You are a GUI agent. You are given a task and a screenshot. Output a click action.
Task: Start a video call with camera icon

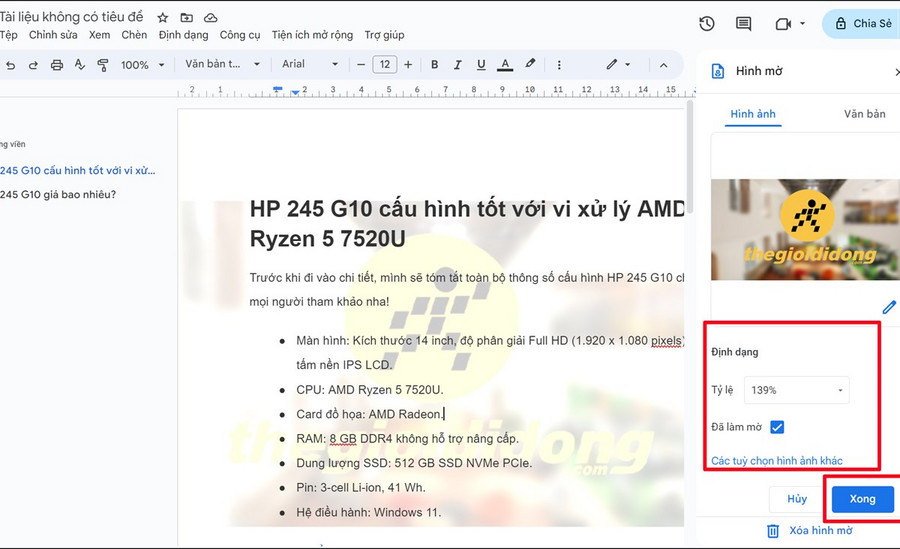[x=783, y=24]
